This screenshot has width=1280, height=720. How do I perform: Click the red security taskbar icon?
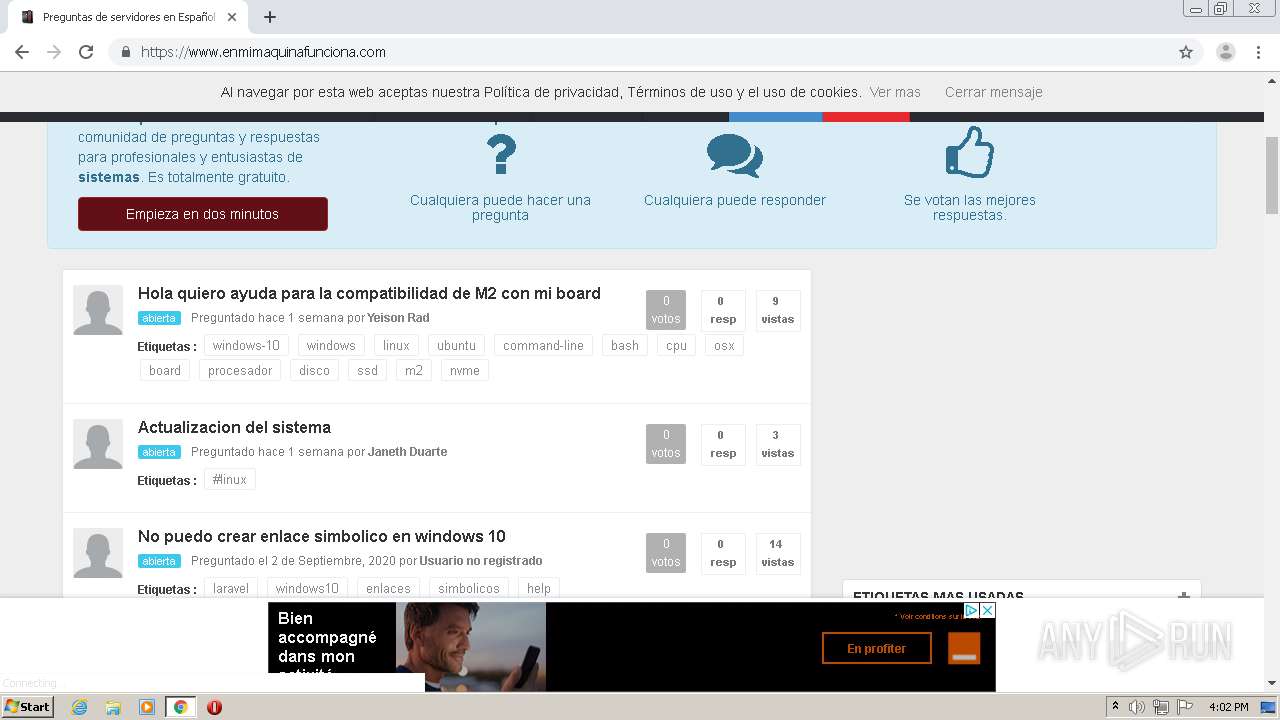tap(214, 707)
